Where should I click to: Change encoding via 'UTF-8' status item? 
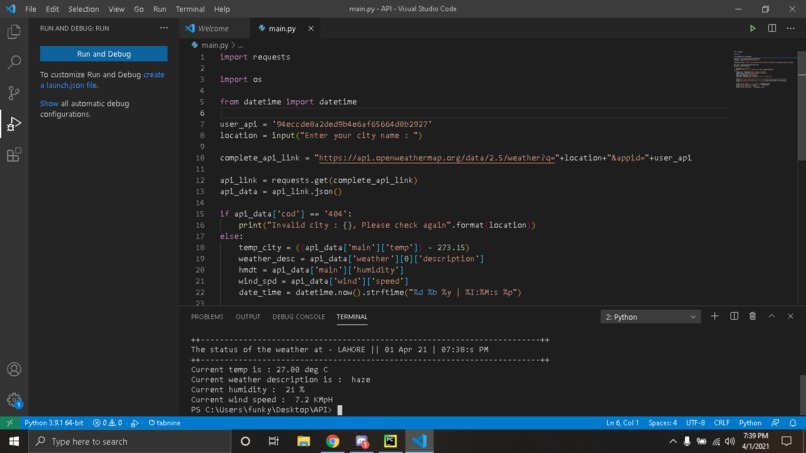pyautogui.click(x=695, y=423)
